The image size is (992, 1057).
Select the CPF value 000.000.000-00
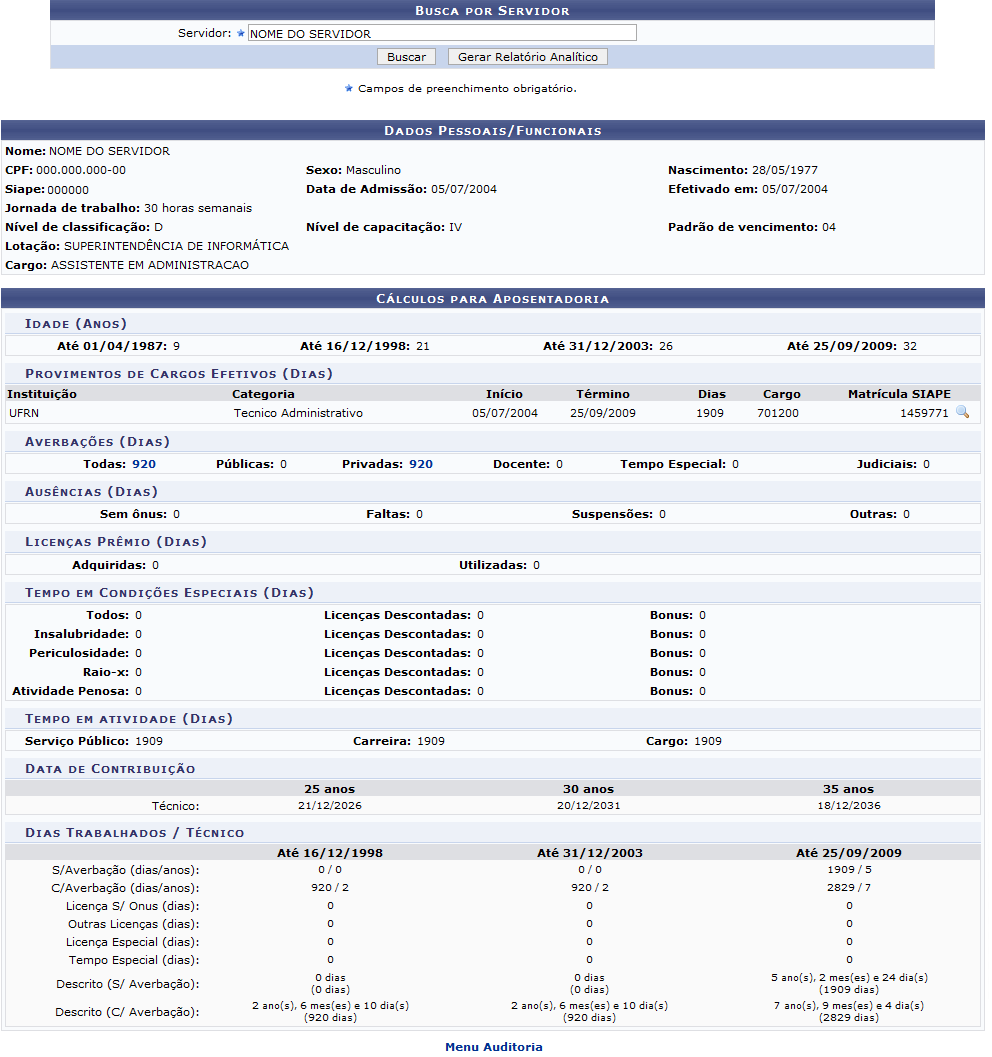[81, 171]
